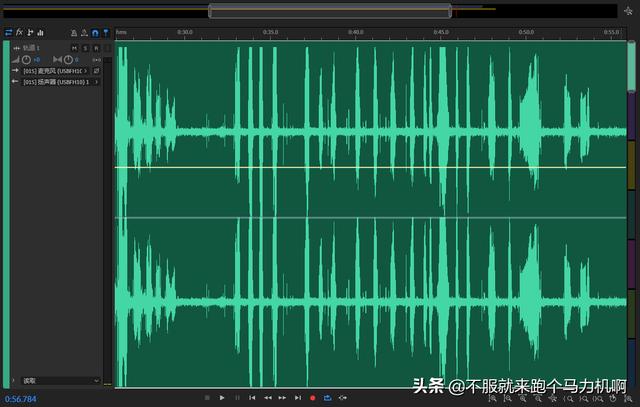Toggle loop playback in transport

[327, 398]
